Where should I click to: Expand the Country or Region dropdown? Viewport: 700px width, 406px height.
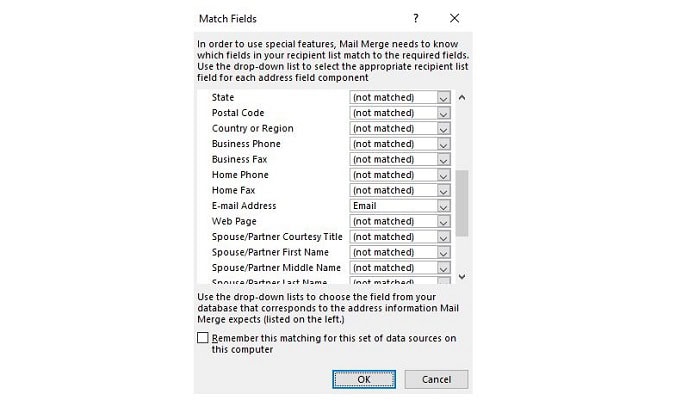pyautogui.click(x=444, y=129)
